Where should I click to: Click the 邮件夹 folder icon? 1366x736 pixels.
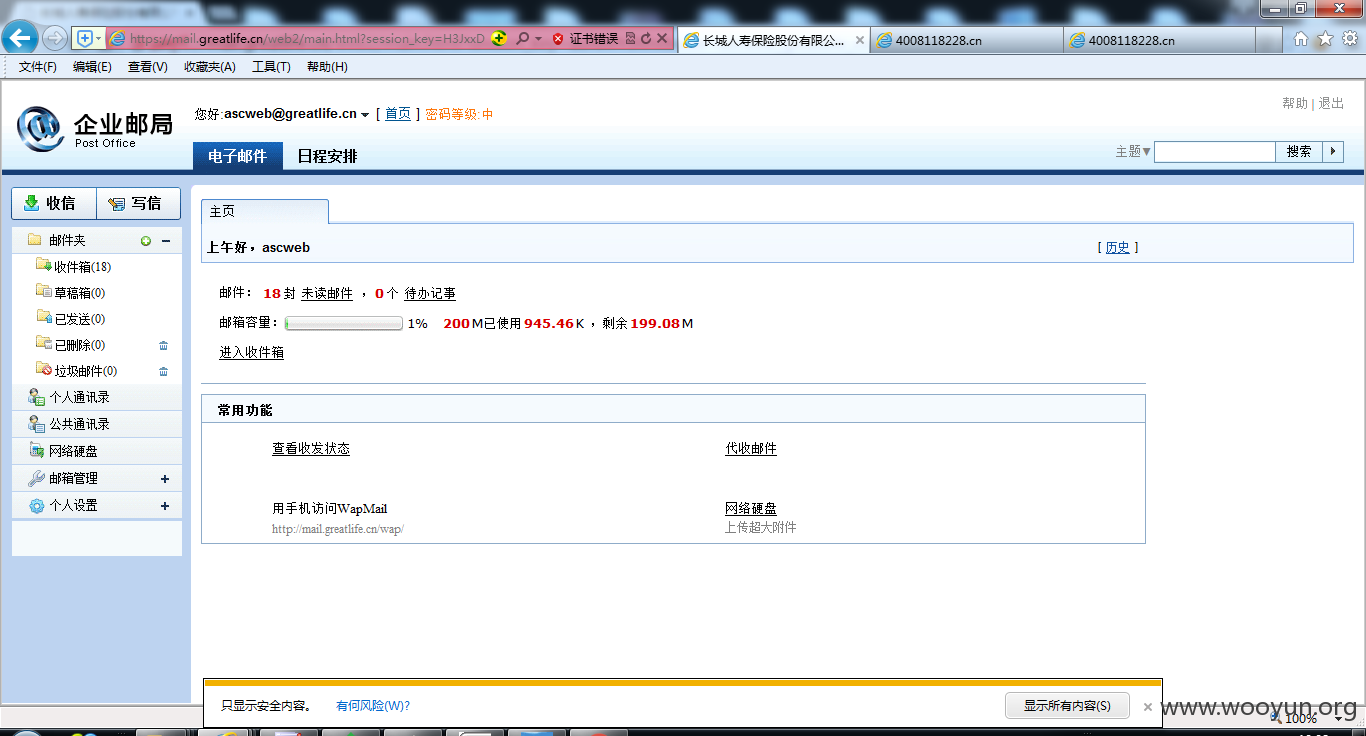coord(34,240)
